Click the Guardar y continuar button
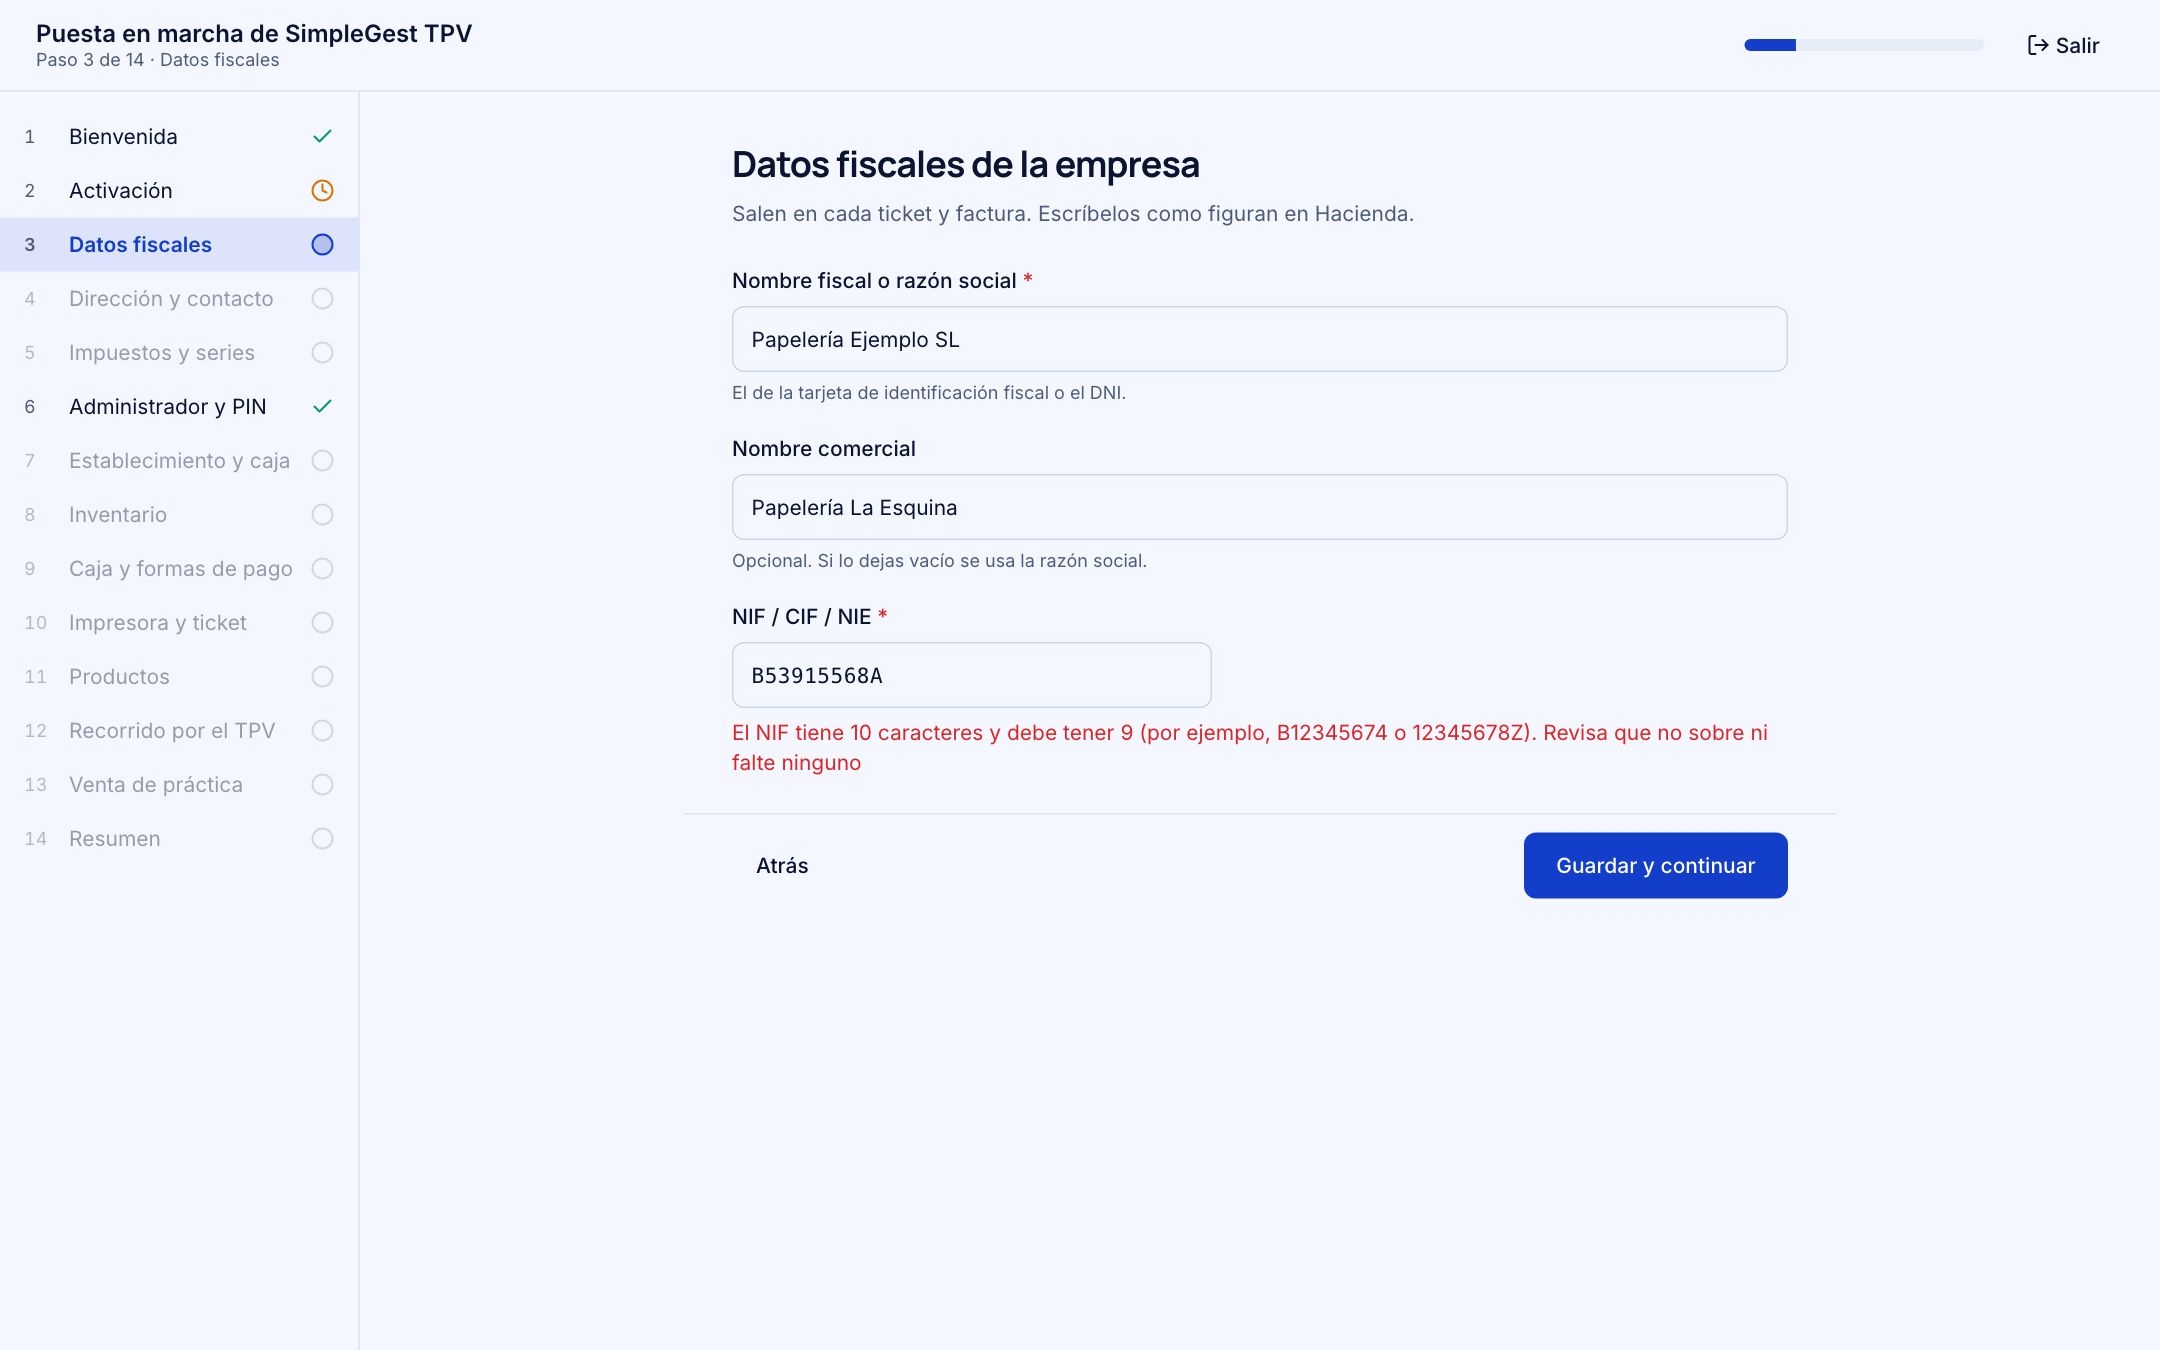Image resolution: width=2160 pixels, height=1350 pixels. tap(1655, 865)
